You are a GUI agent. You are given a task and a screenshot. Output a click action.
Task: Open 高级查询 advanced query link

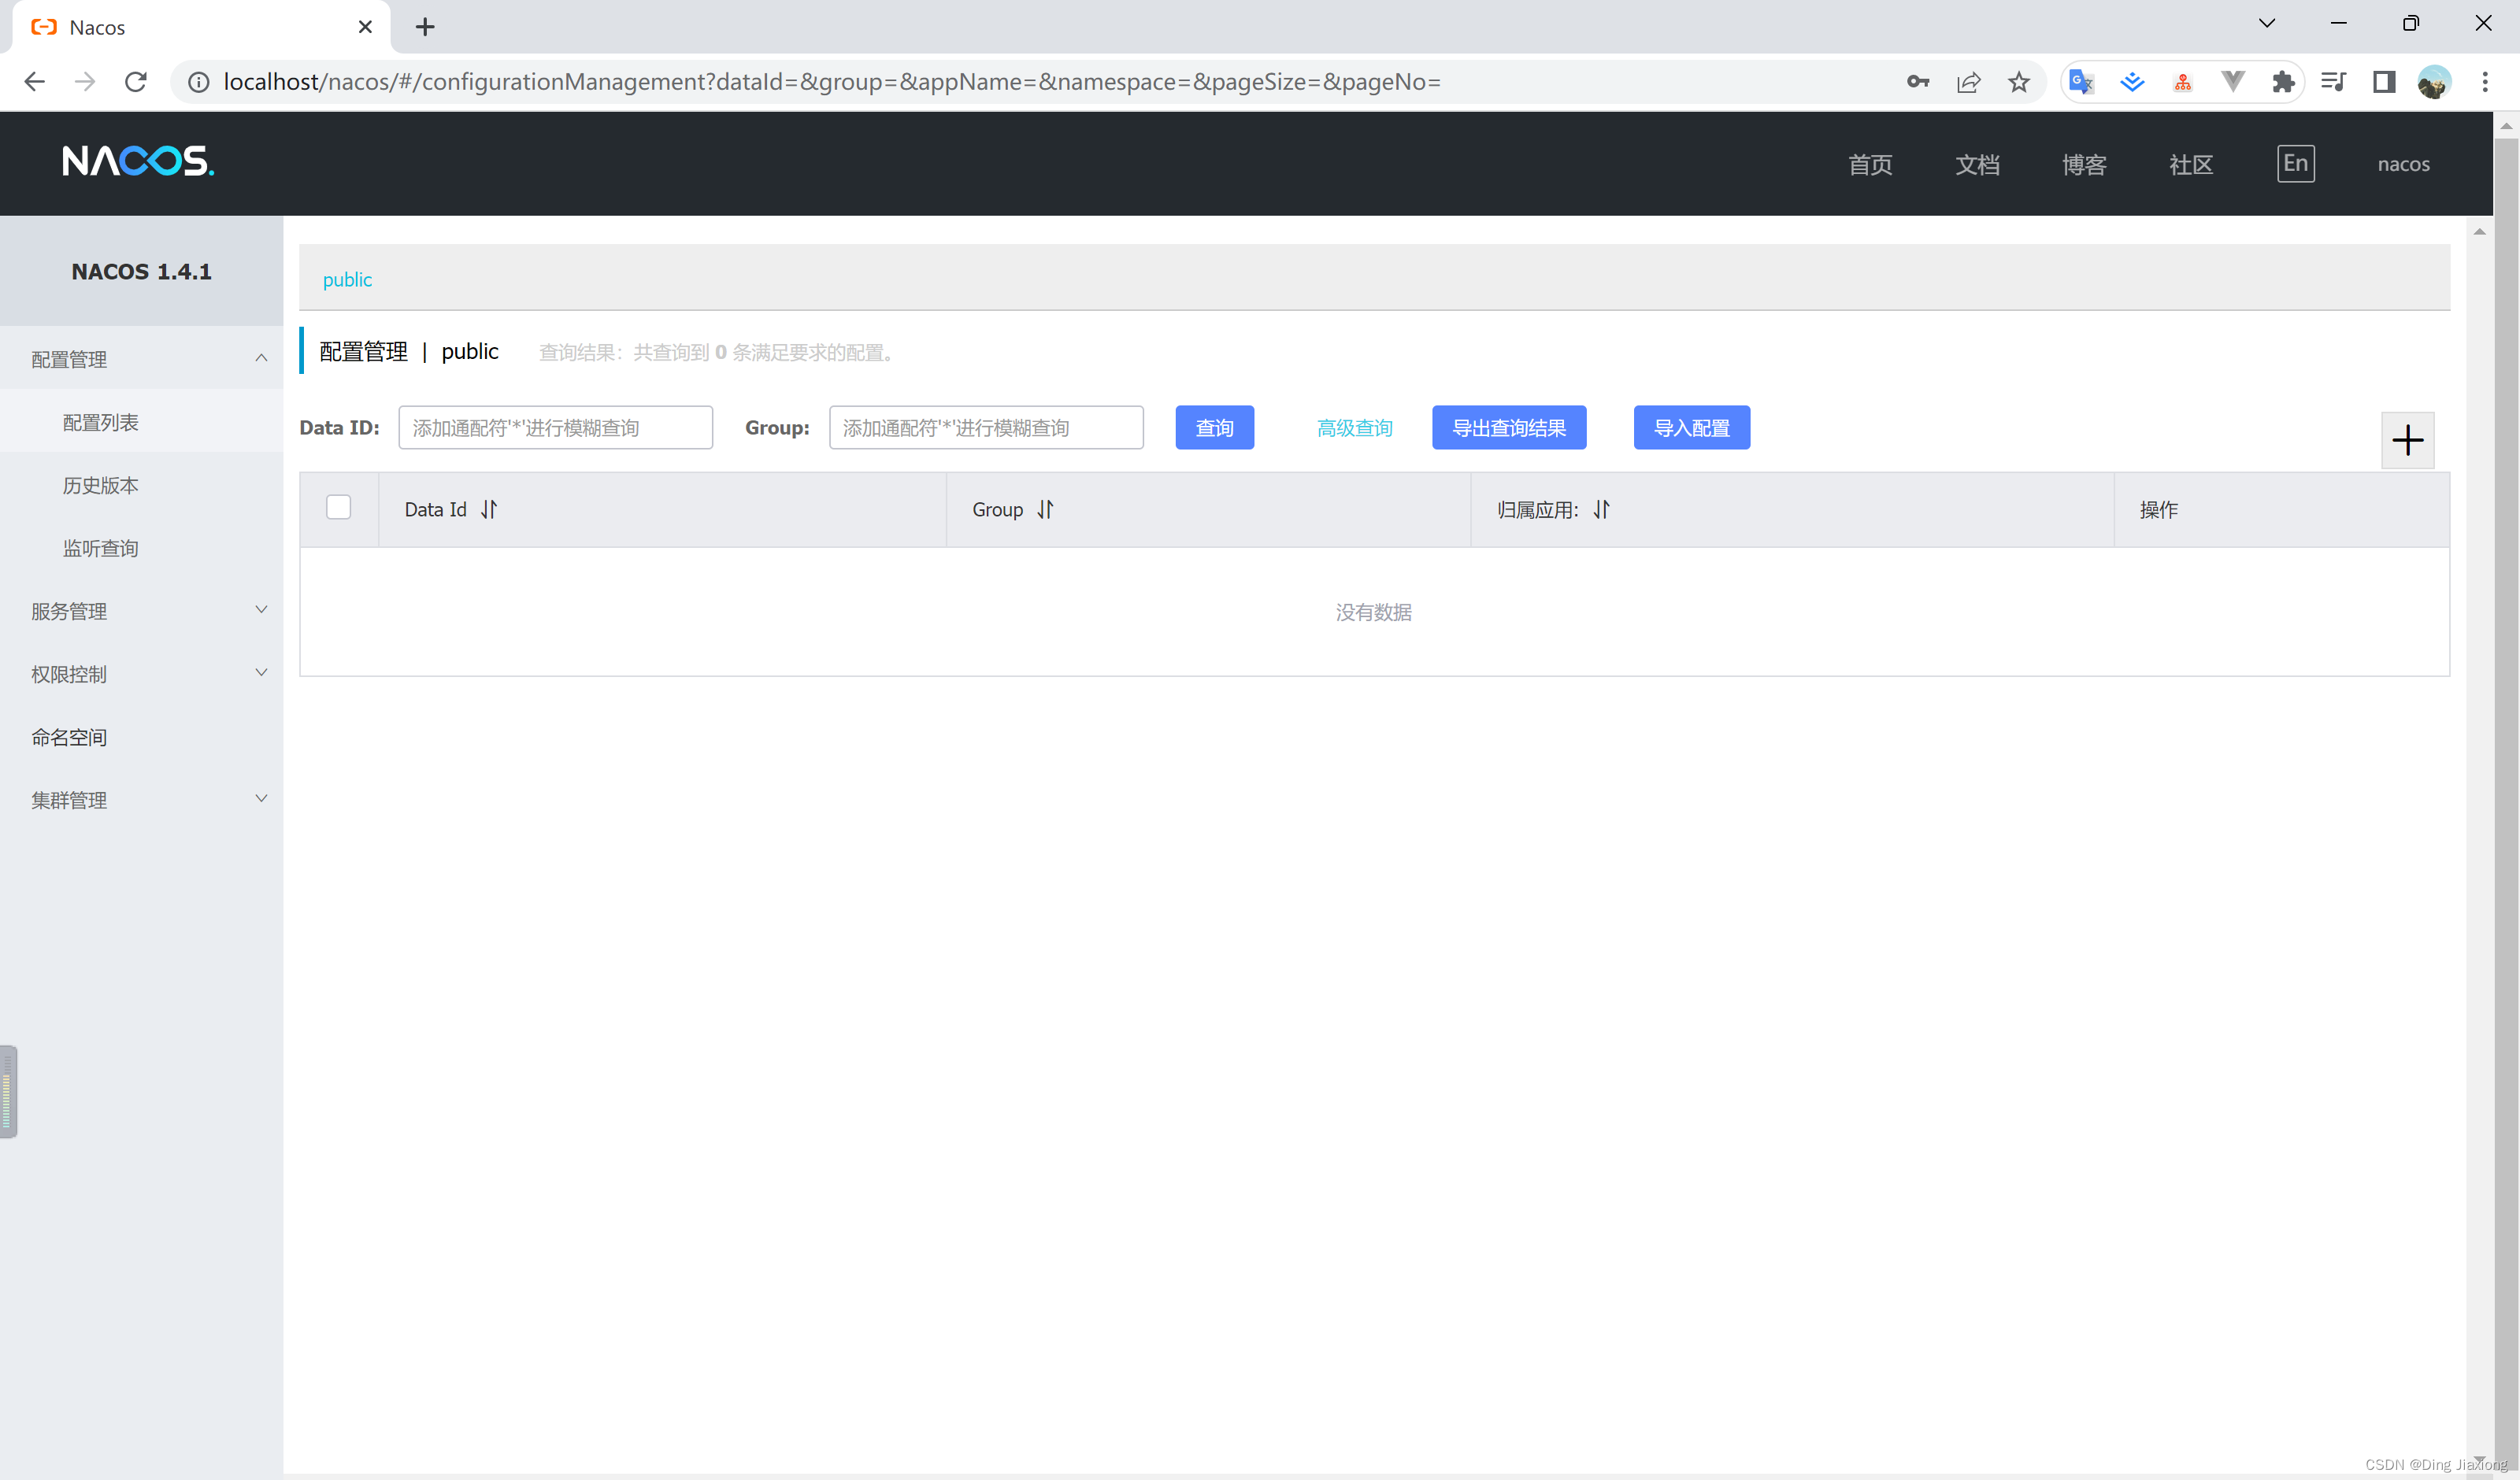pyautogui.click(x=1354, y=428)
